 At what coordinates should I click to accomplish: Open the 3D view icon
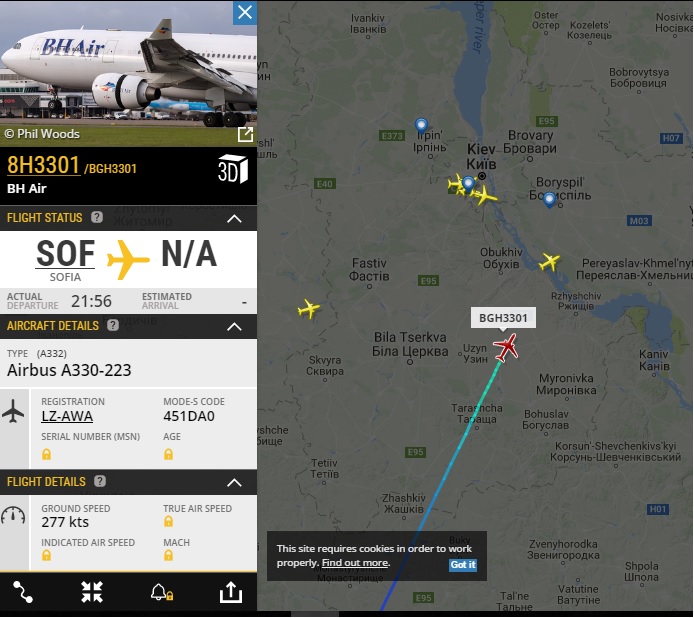[233, 168]
